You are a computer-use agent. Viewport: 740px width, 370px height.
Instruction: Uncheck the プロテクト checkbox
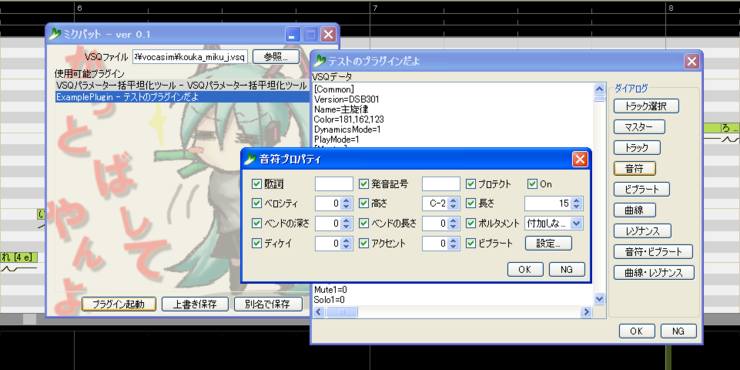471,184
